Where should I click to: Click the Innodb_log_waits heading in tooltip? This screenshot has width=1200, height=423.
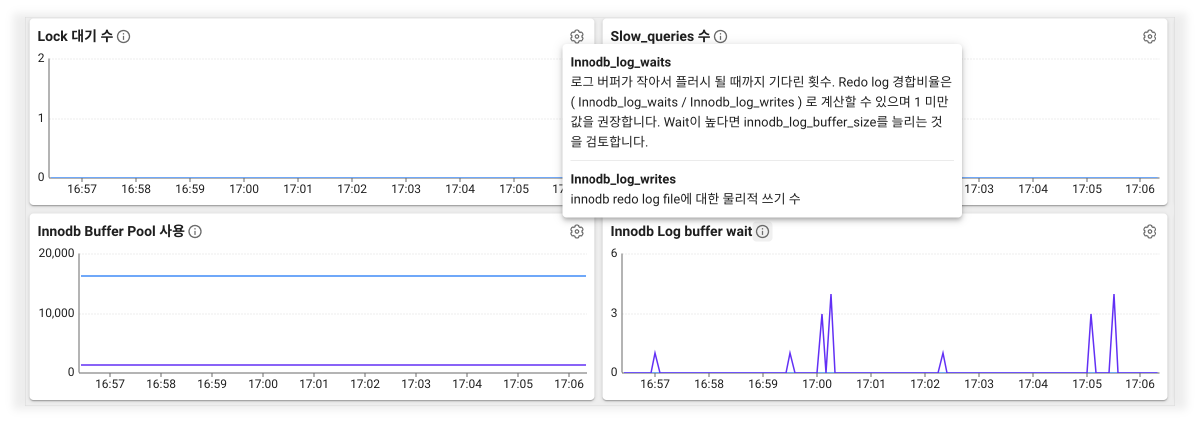coord(621,62)
